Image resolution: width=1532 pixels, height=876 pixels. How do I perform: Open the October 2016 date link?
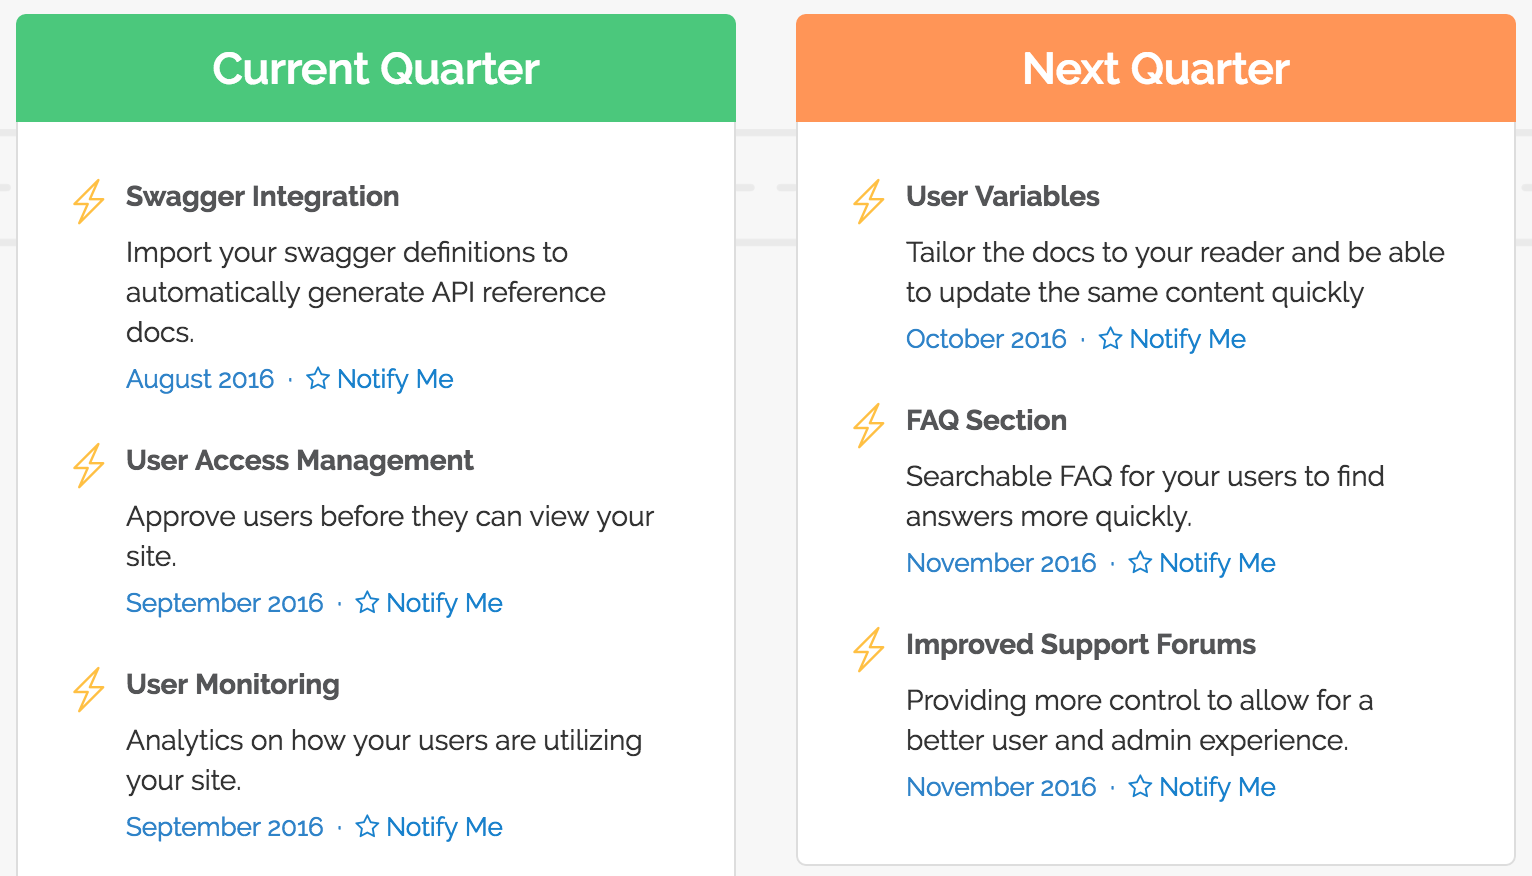986,339
